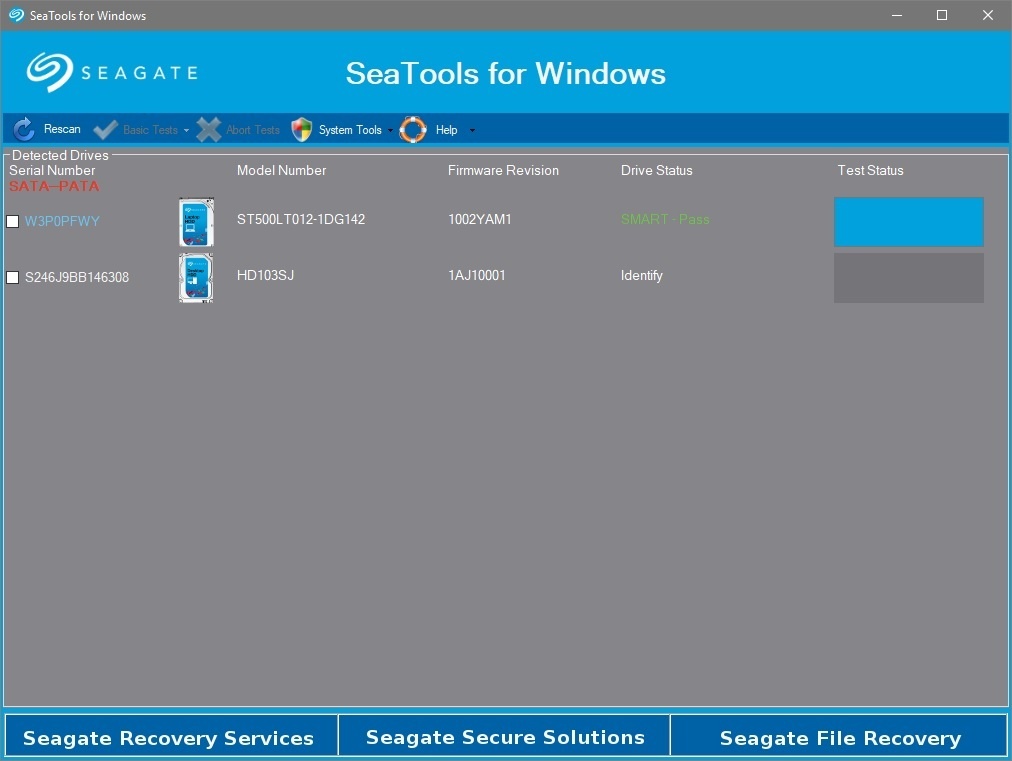Screen dimensions: 1012x761
Task: Select drive thumbnail for ST500LT012-1DG142
Action: [x=196, y=222]
